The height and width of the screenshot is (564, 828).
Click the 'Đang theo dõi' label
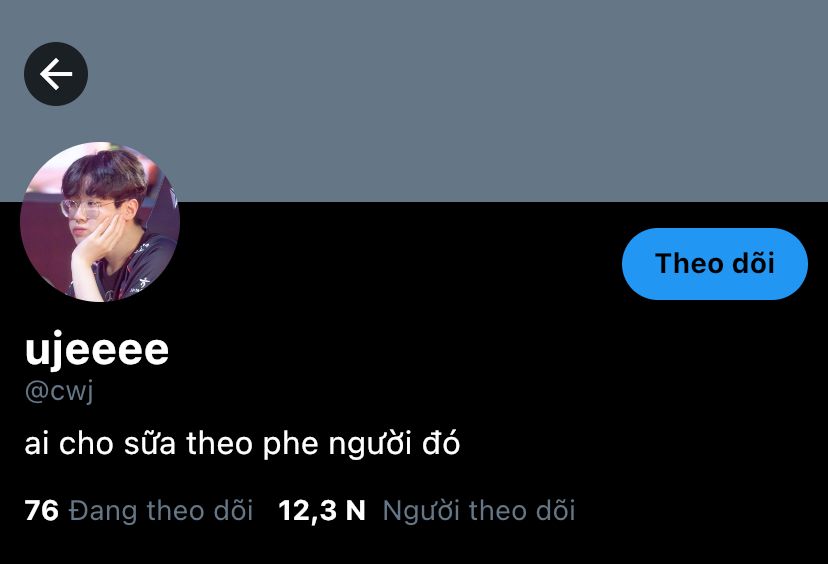tap(161, 511)
